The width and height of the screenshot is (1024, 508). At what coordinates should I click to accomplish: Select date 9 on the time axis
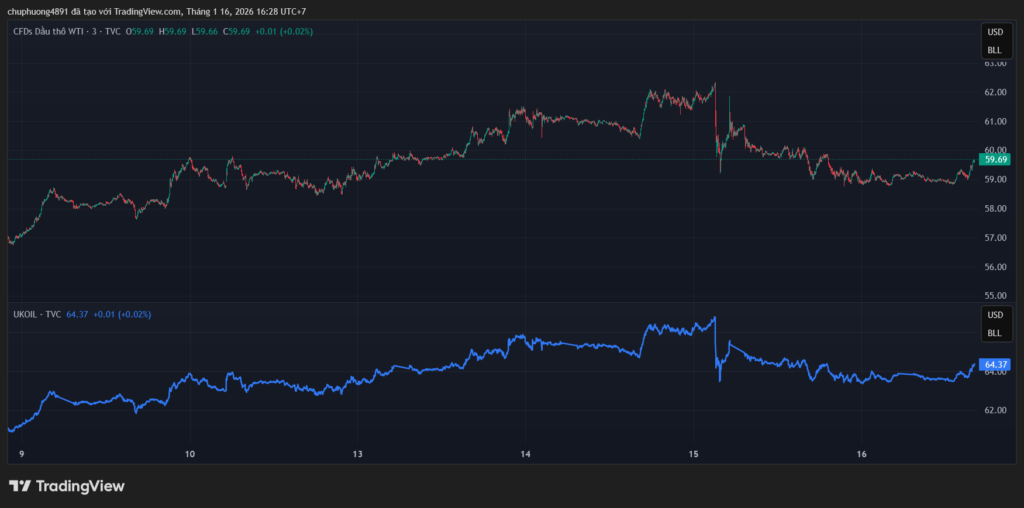click(21, 454)
